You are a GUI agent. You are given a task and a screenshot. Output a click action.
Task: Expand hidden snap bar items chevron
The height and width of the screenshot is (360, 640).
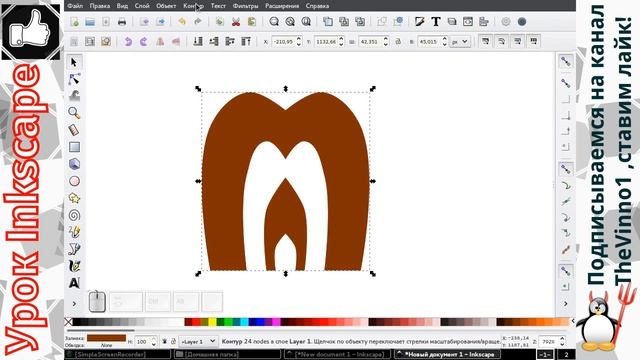(x=565, y=304)
